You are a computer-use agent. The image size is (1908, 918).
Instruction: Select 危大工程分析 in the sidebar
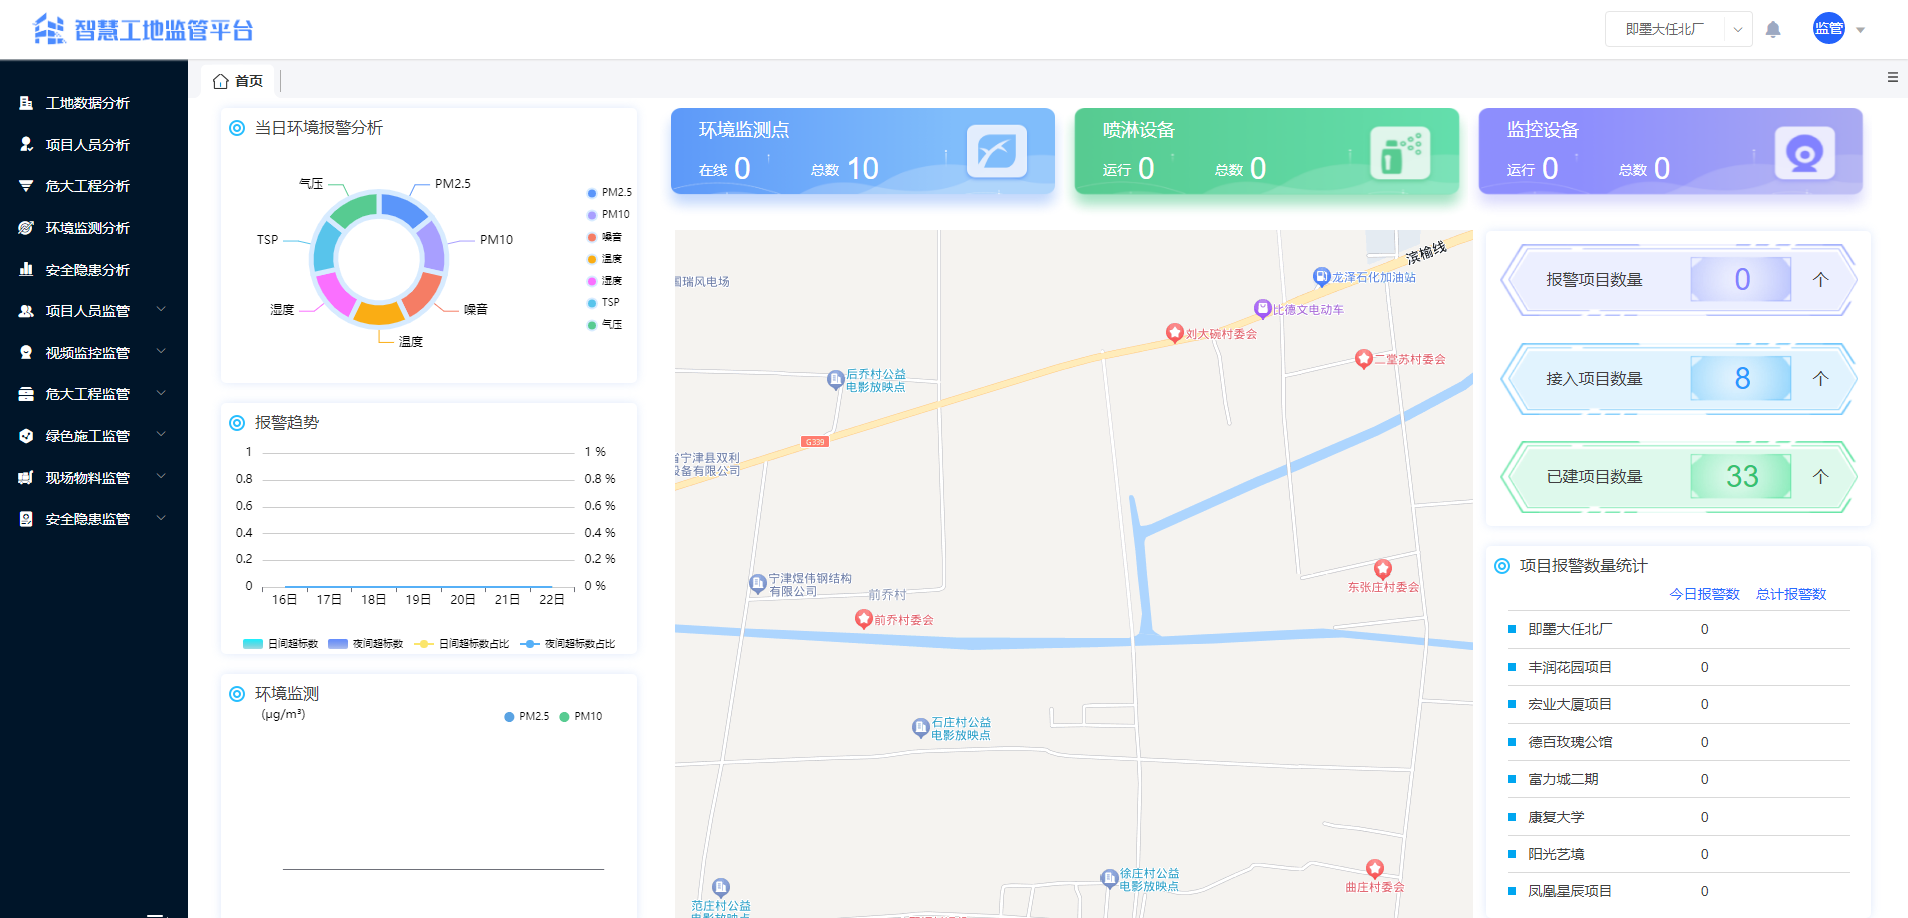[x=87, y=186]
